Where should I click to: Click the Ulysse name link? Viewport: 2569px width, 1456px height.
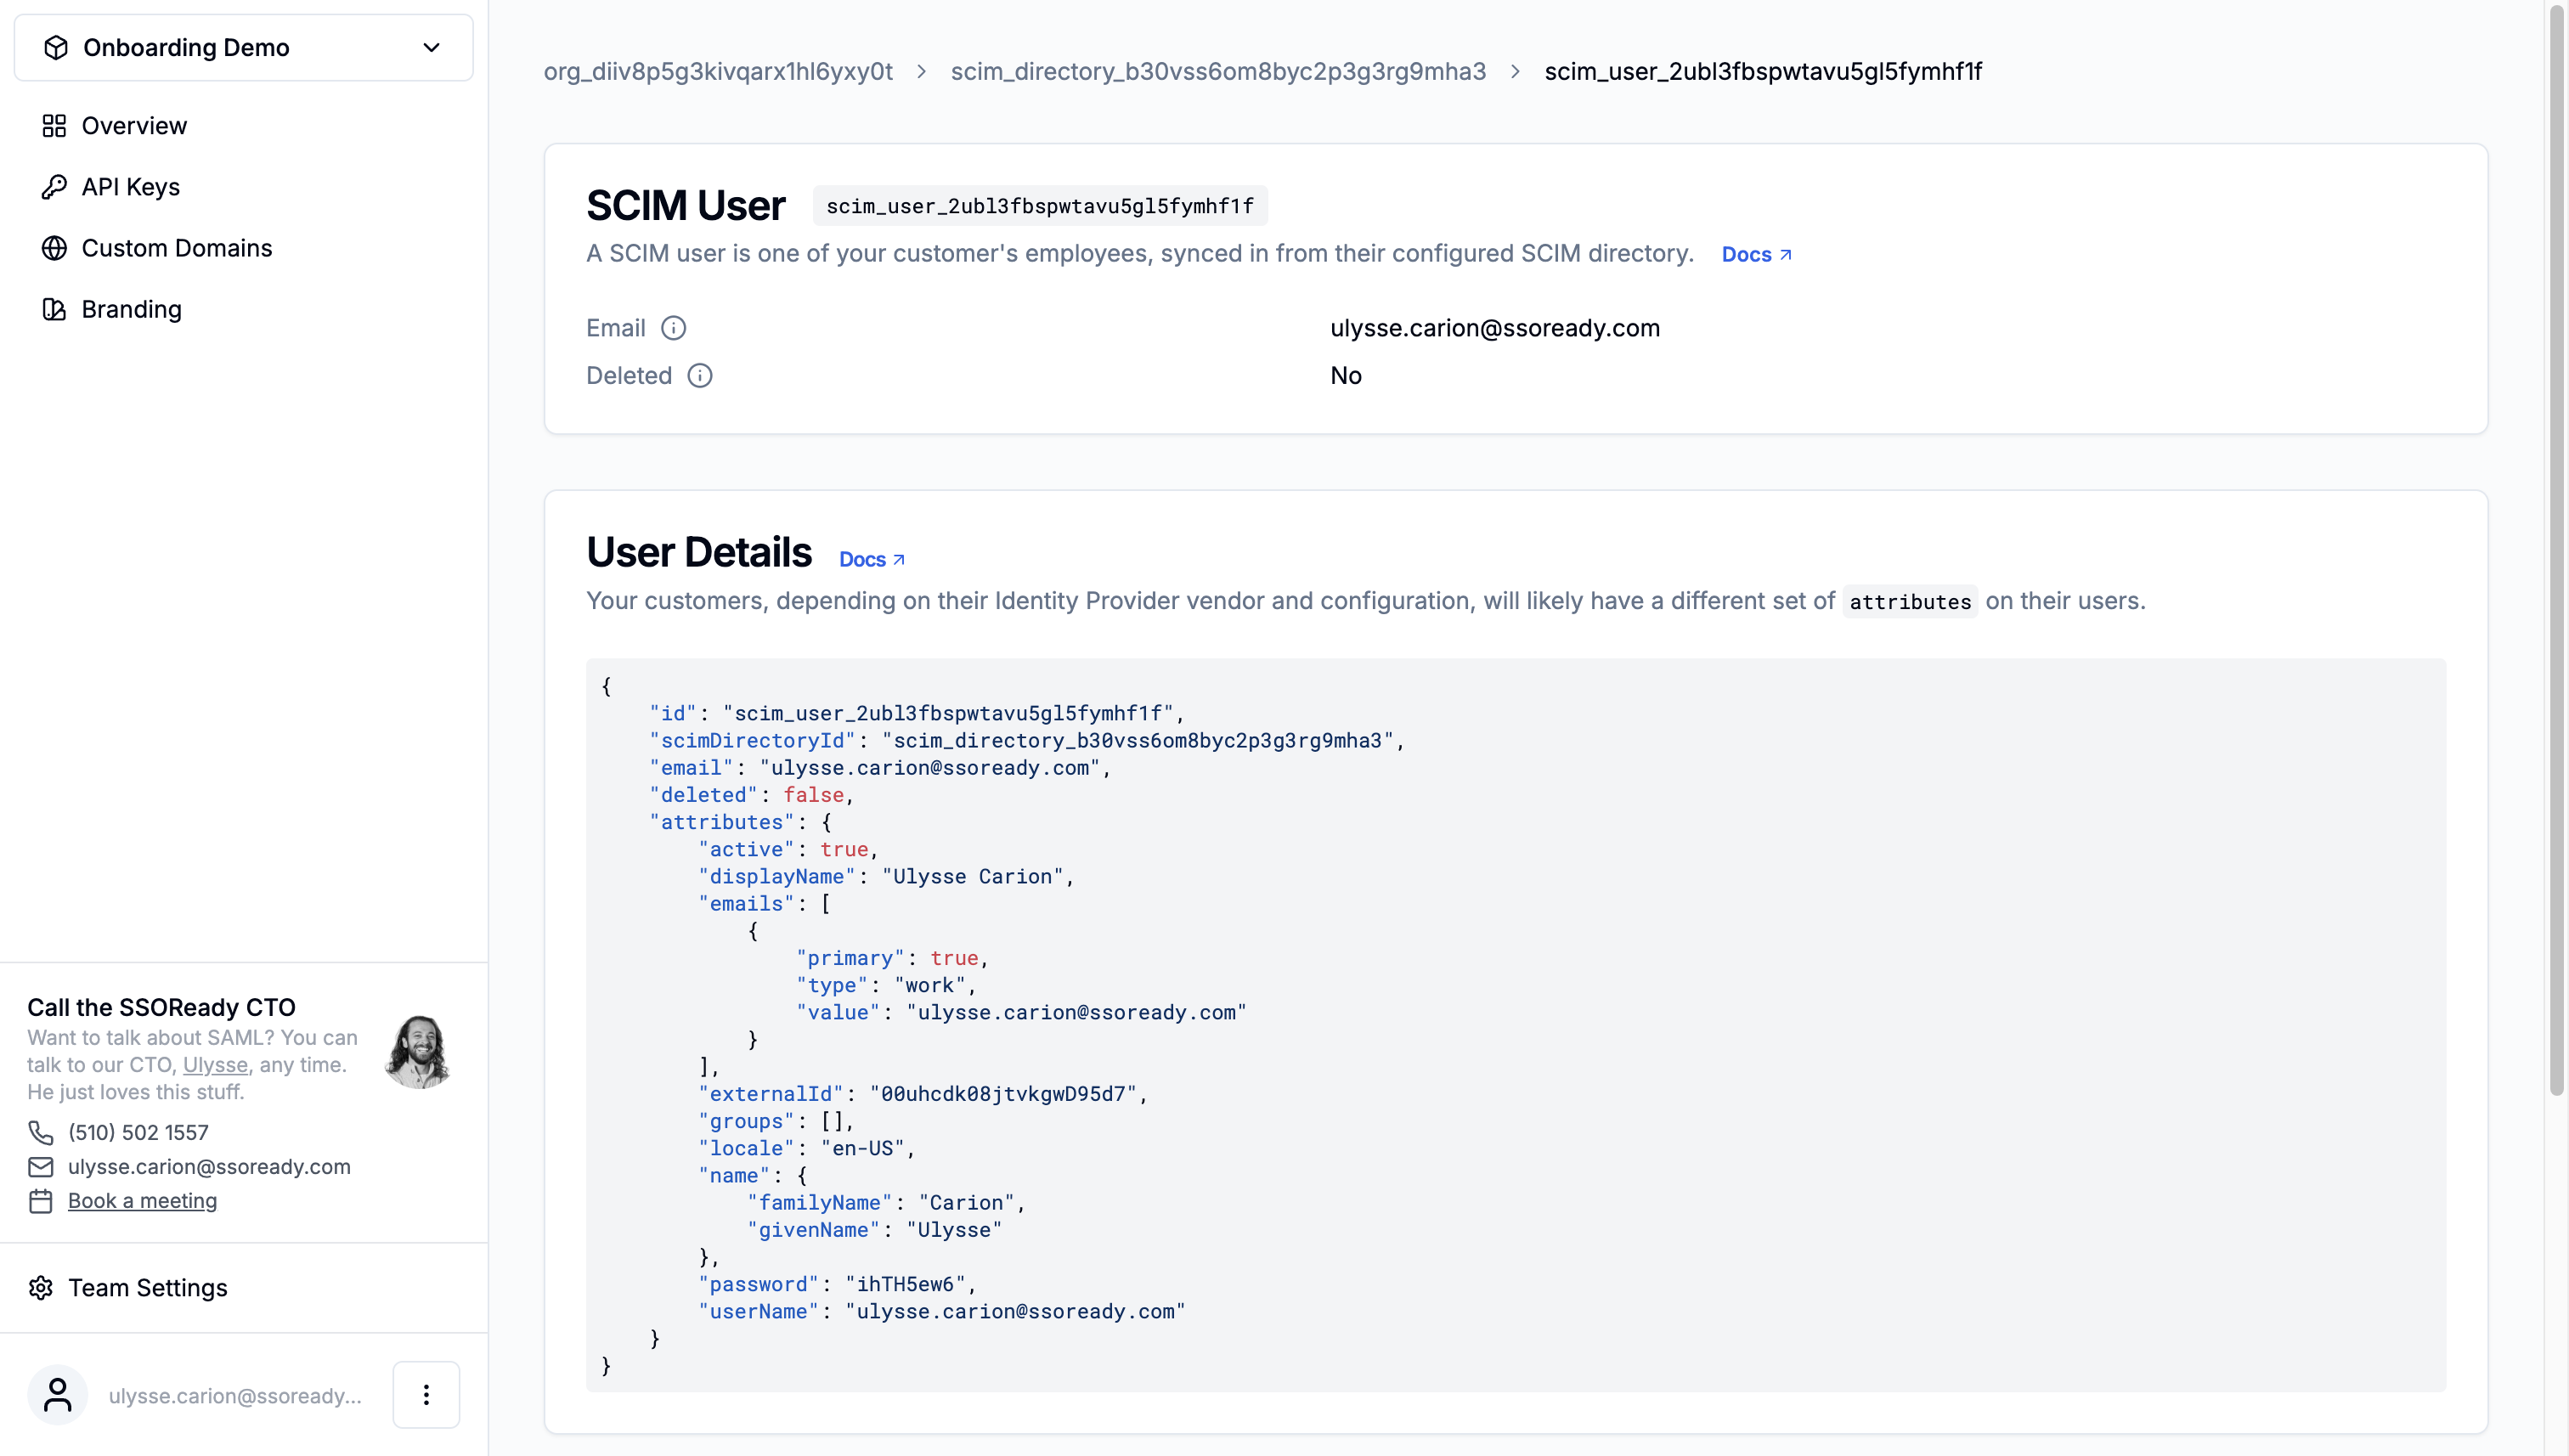215,1065
